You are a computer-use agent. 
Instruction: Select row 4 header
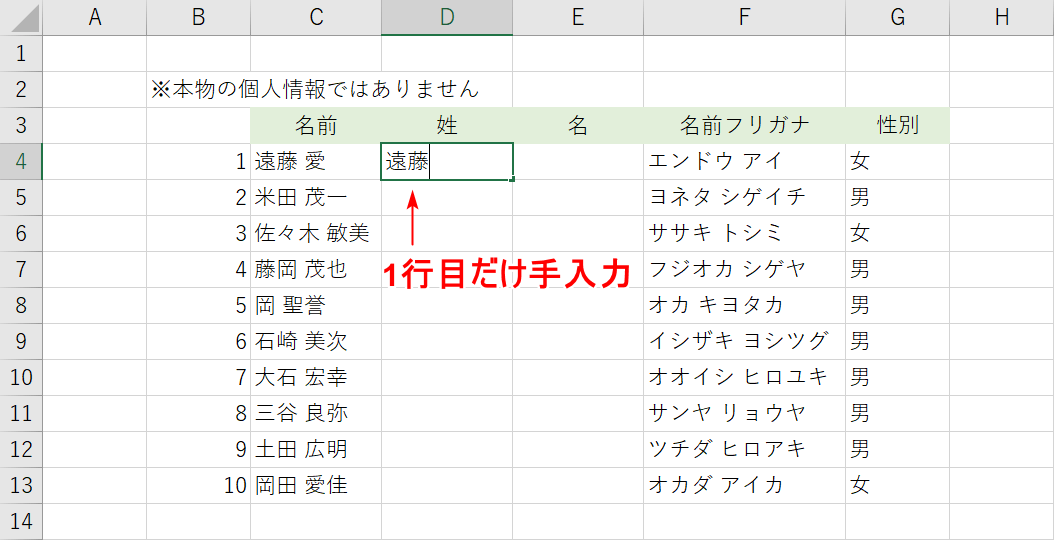pos(21,161)
